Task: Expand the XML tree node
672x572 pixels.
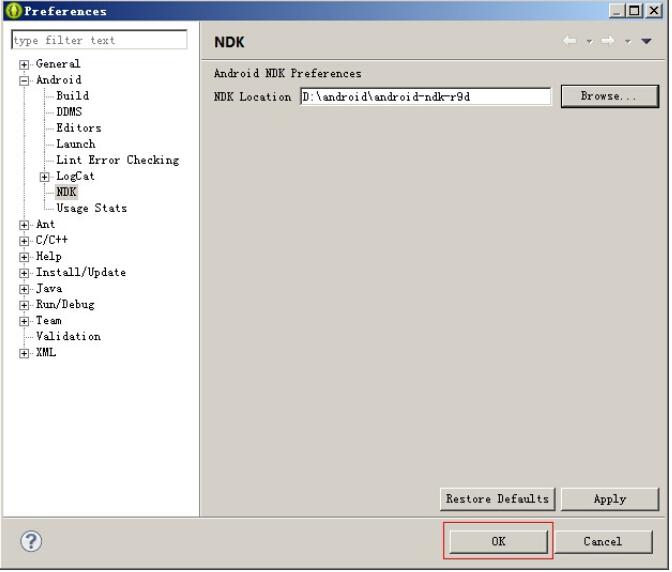Action: (x=24, y=354)
